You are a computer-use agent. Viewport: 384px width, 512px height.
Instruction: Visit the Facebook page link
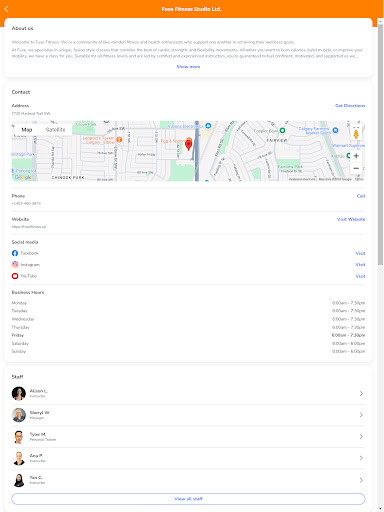(x=360, y=253)
